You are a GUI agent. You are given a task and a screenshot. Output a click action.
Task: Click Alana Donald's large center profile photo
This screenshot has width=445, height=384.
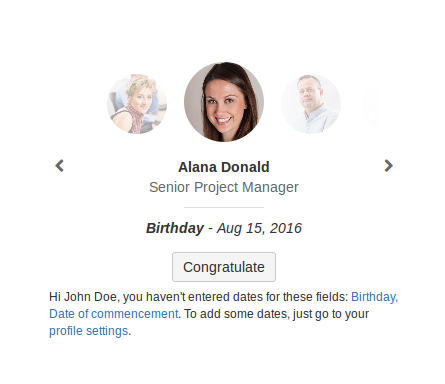click(x=224, y=102)
